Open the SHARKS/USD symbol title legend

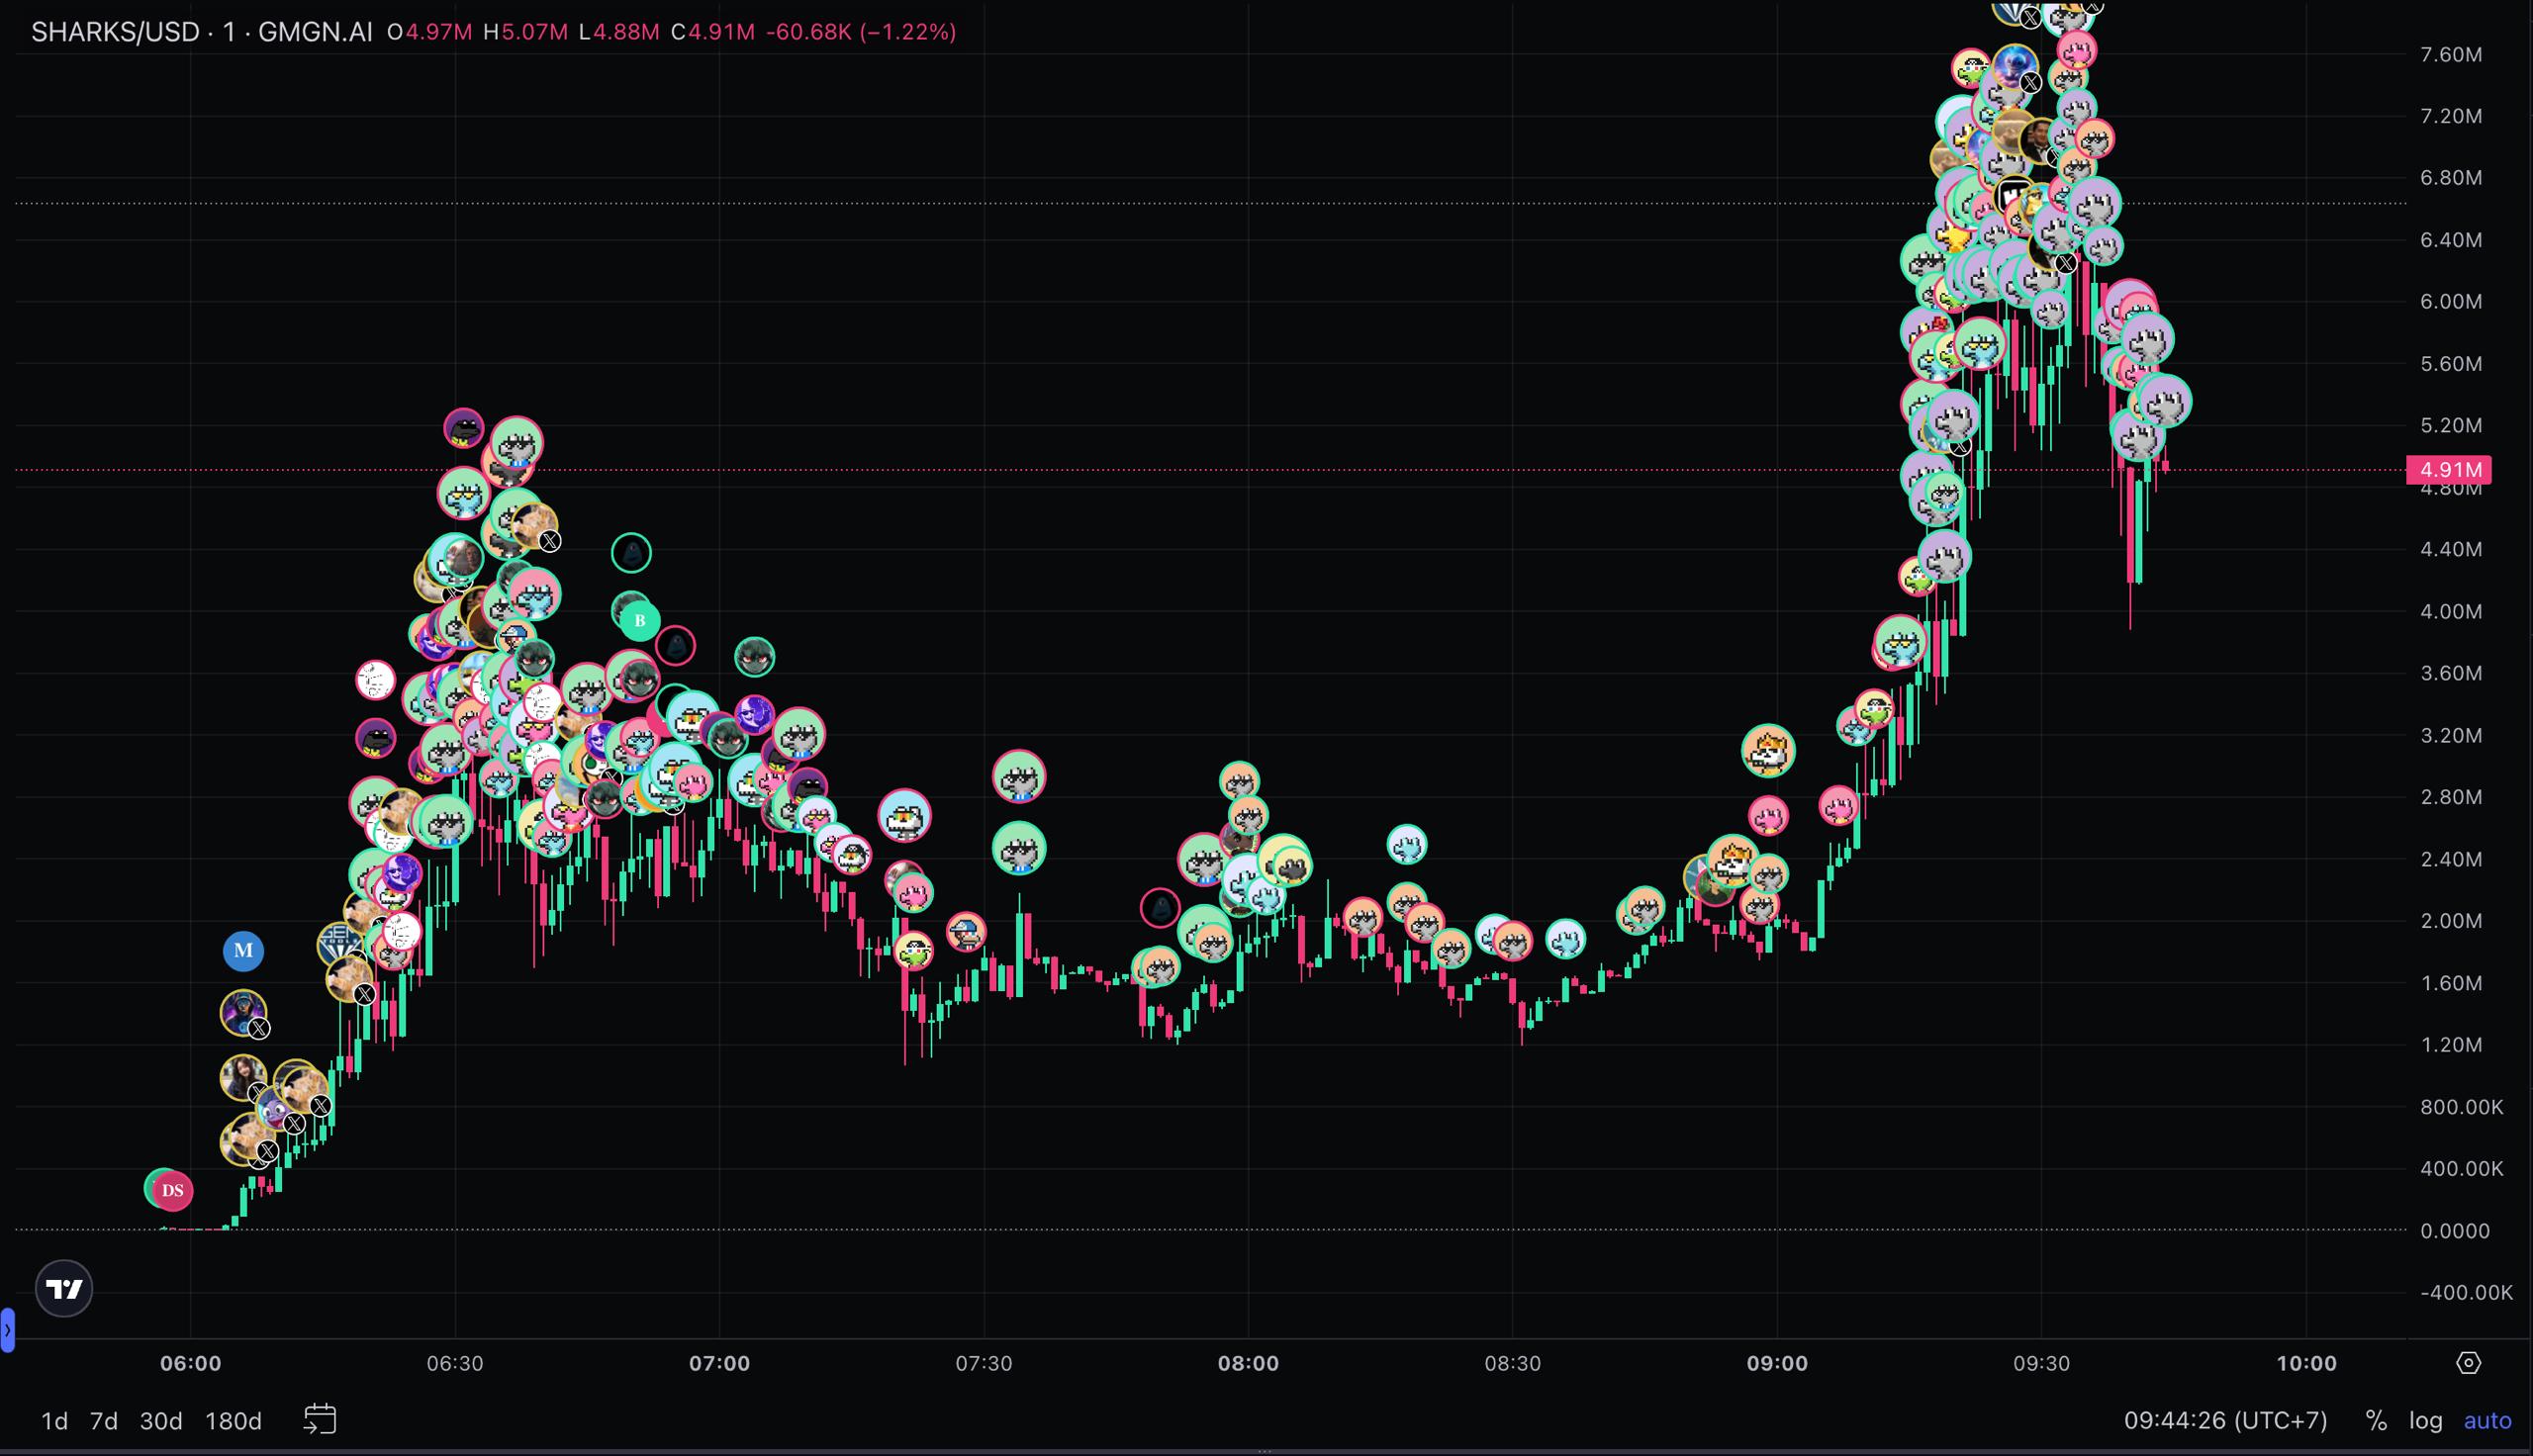tap(115, 32)
